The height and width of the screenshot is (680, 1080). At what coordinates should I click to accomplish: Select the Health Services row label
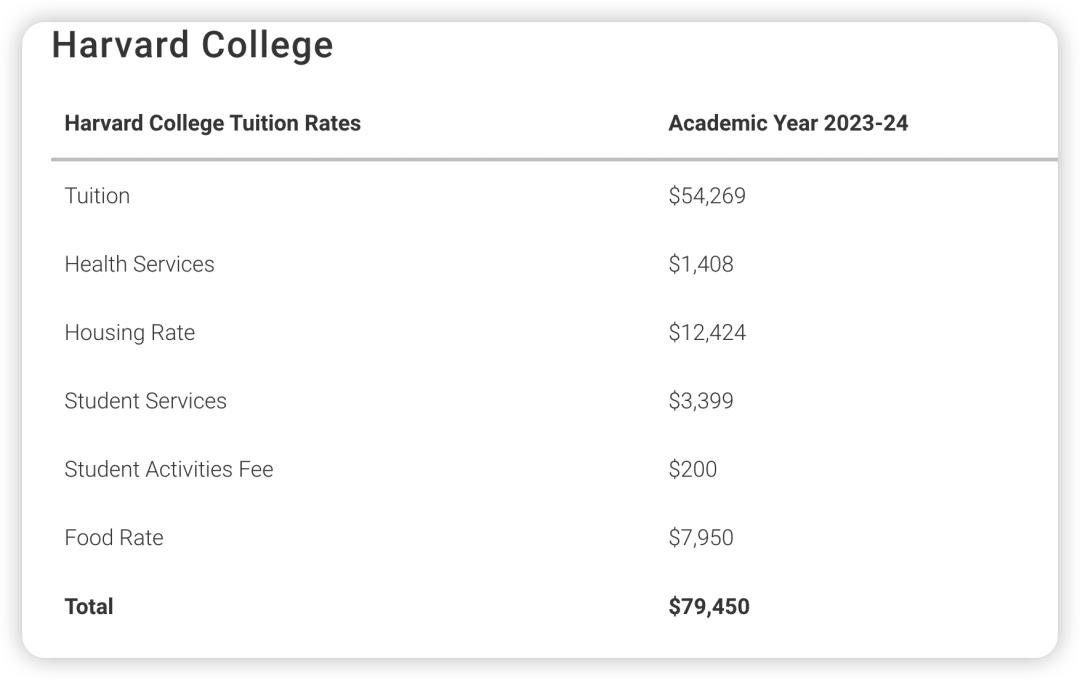coord(139,264)
